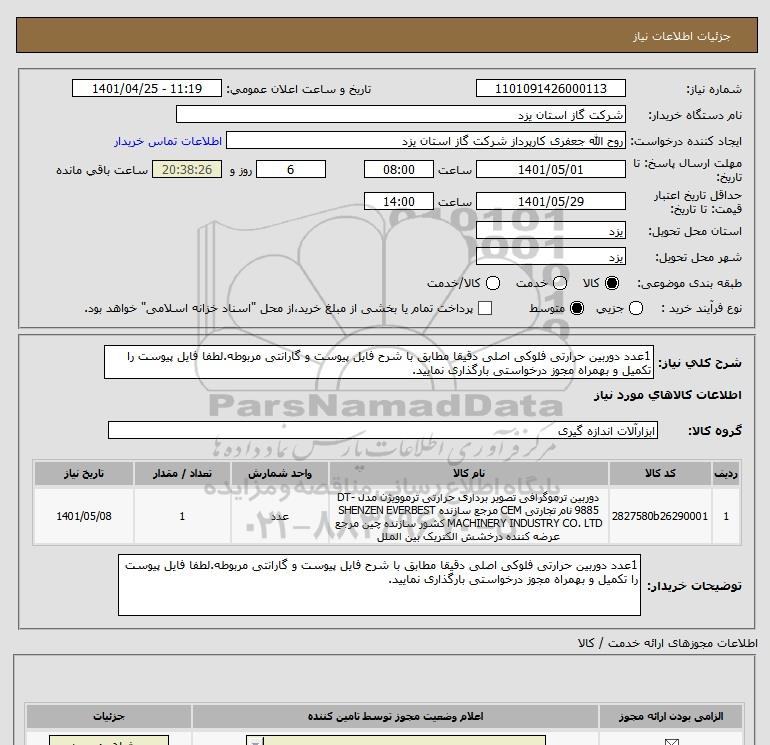
Task: Click the جزئیات column header
Action: (x=109, y=717)
